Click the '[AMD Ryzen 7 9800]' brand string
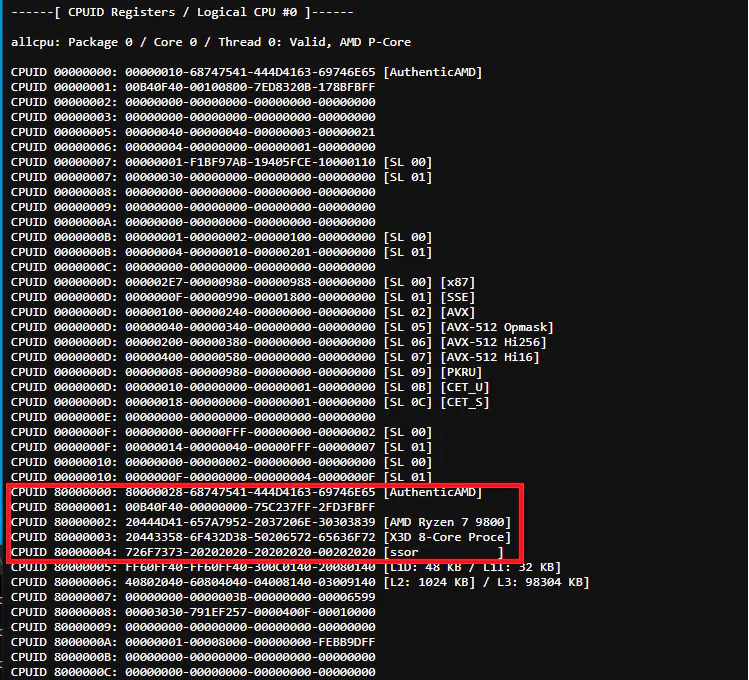The image size is (749, 680). pos(447,522)
